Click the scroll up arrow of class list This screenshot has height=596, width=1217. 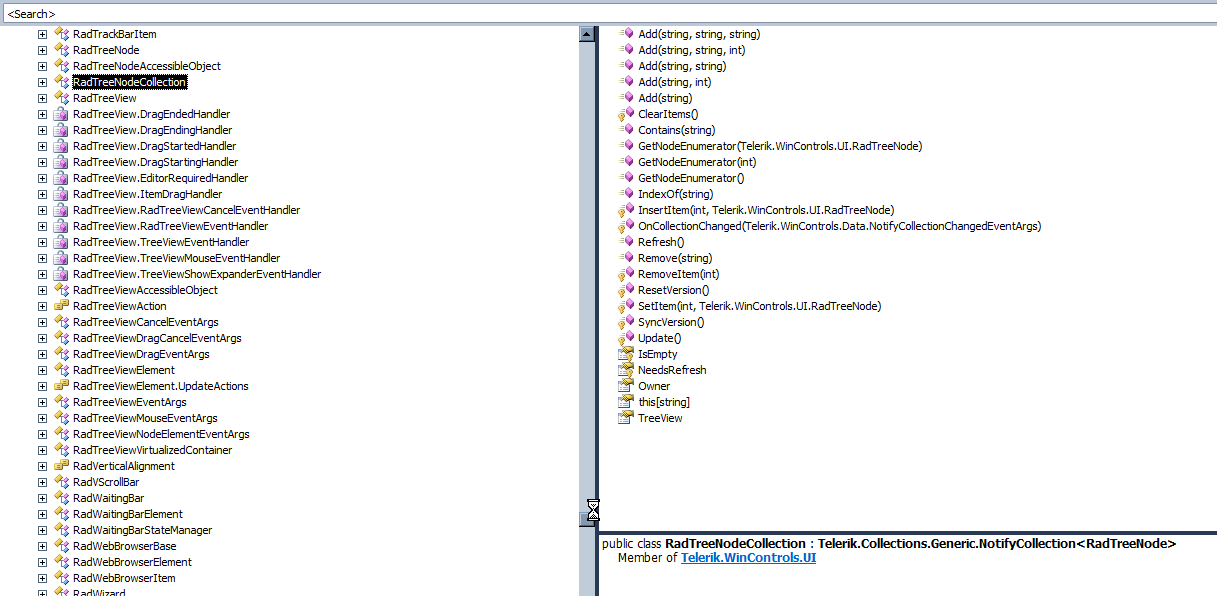tap(587, 34)
